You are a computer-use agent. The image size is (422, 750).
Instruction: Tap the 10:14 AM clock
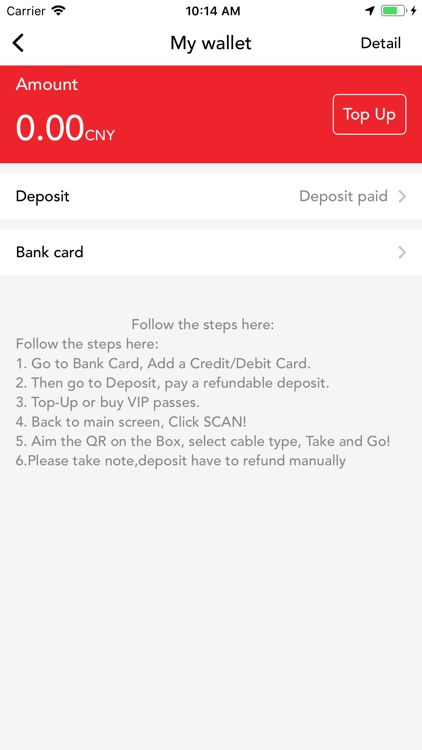213,11
